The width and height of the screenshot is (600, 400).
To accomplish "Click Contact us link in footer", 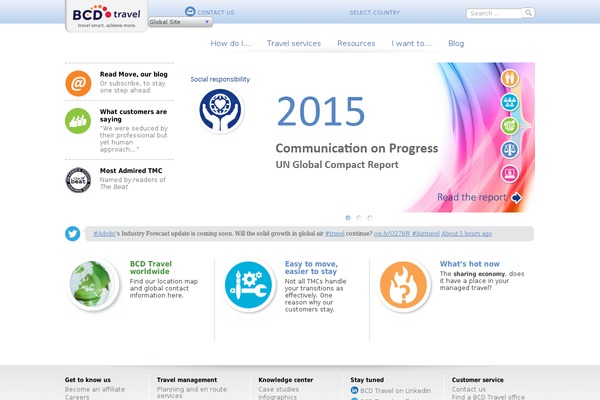I will 469,389.
